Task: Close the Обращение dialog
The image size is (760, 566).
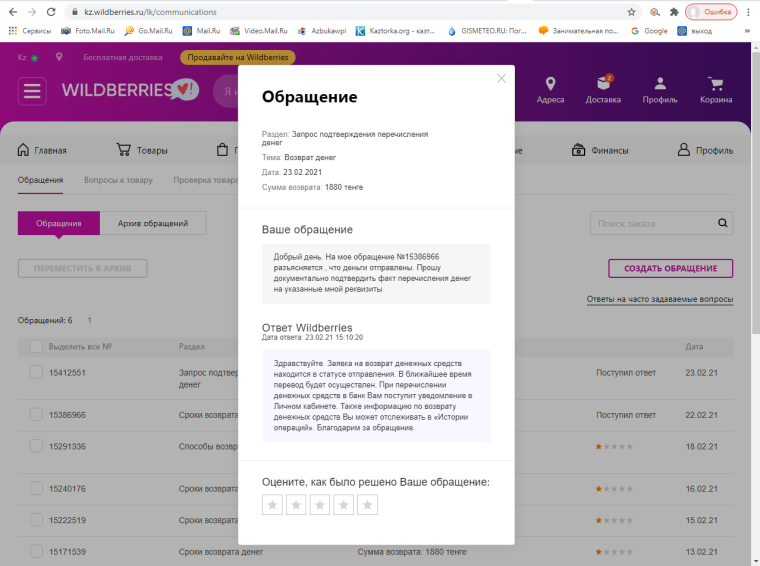Action: pyautogui.click(x=501, y=79)
